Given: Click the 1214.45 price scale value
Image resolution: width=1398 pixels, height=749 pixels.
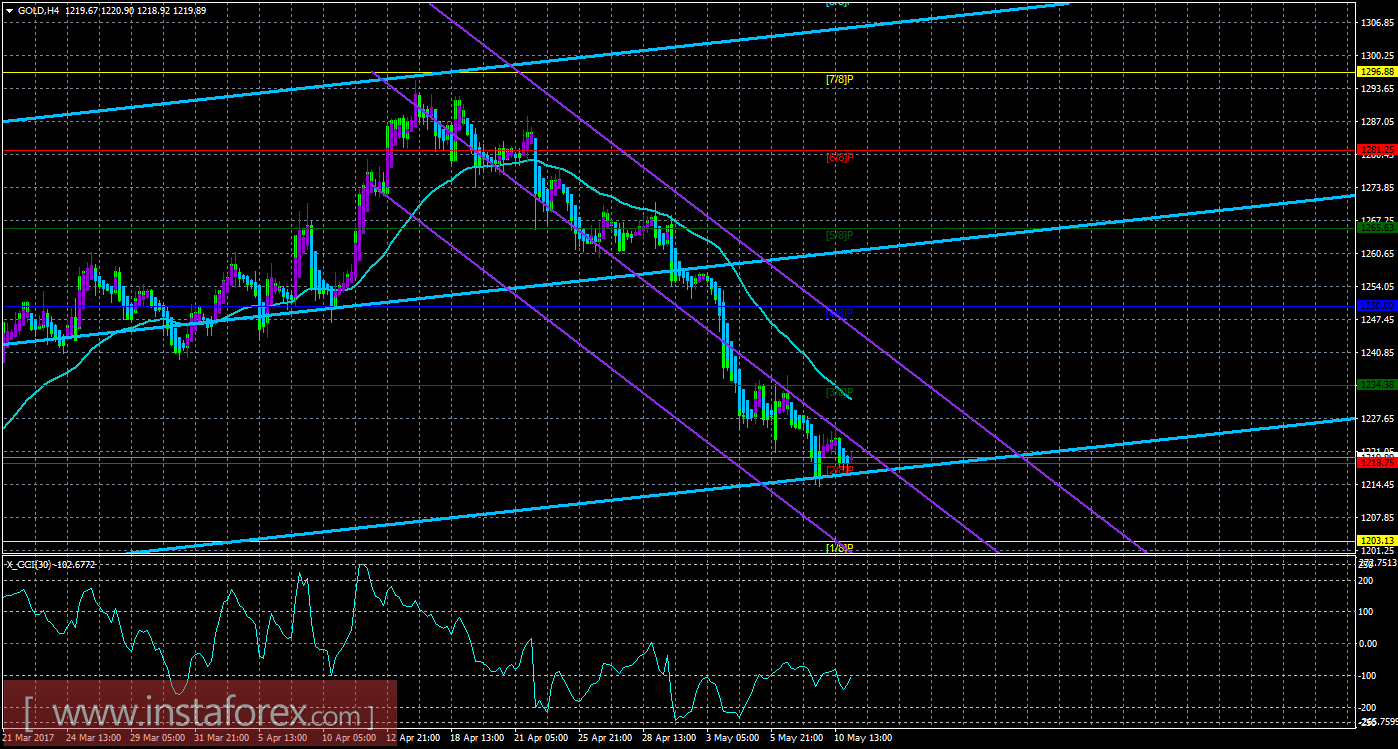Looking at the screenshot, I should click(1377, 485).
